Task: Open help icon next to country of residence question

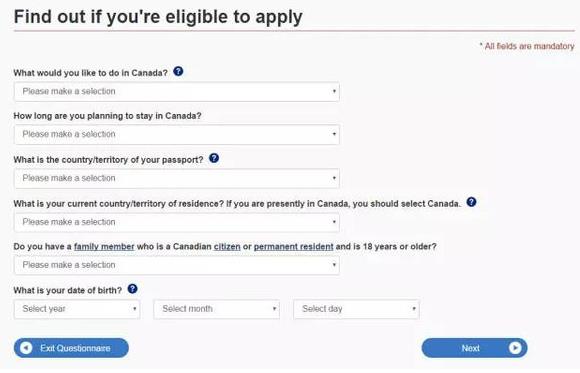Action: pos(471,202)
